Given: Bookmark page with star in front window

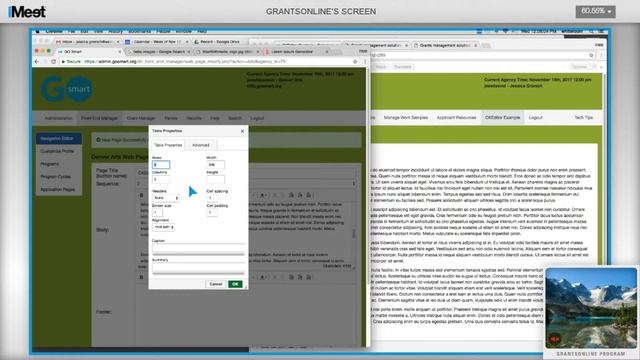Looking at the screenshot, I should coord(355,61).
